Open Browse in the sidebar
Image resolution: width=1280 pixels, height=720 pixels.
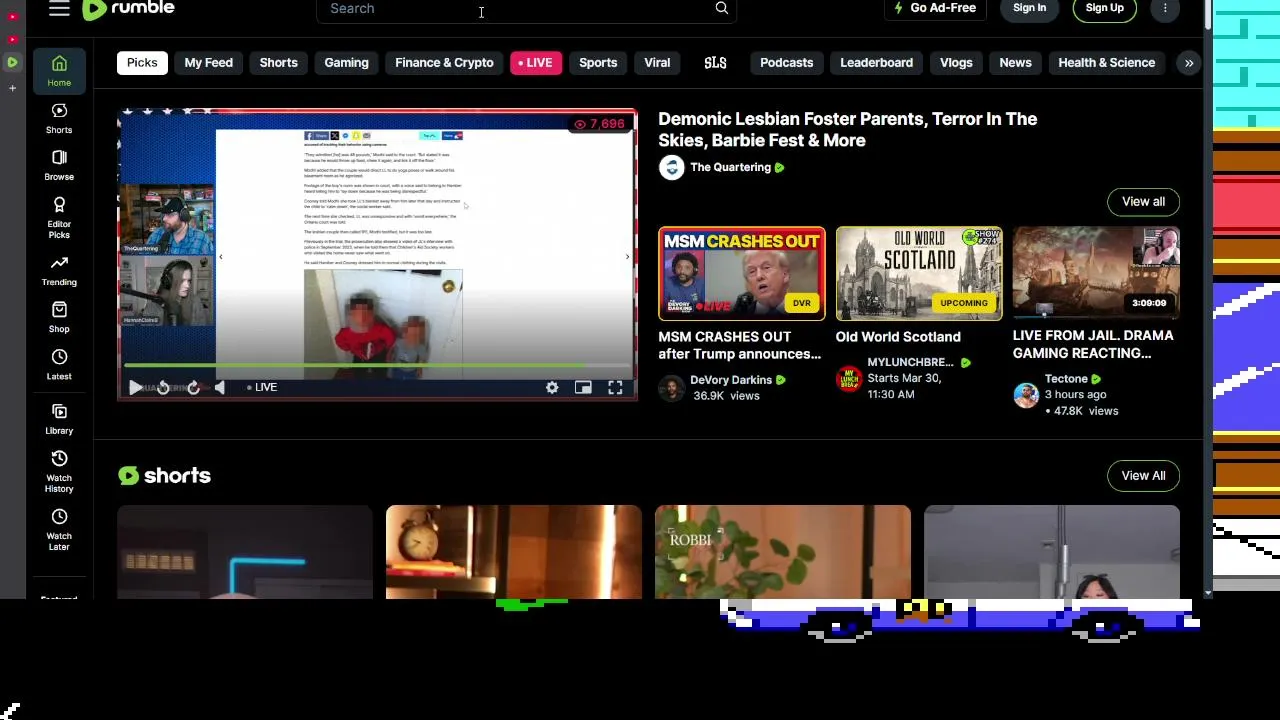[59, 165]
